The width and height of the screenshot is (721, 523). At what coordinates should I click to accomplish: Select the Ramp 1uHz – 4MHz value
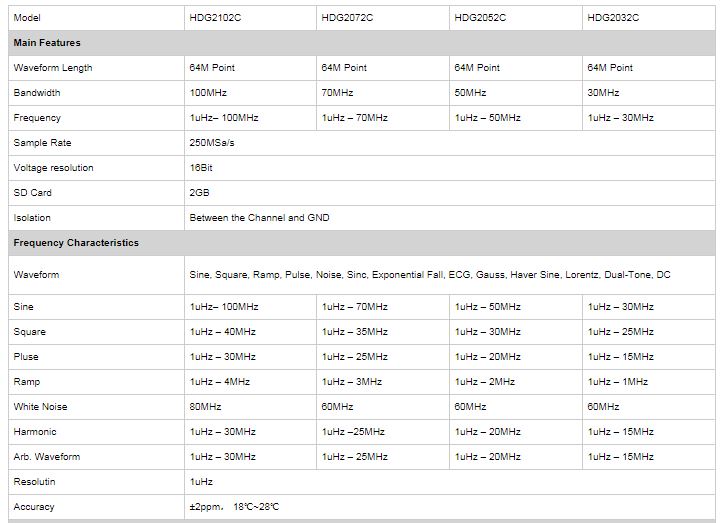[x=219, y=382]
